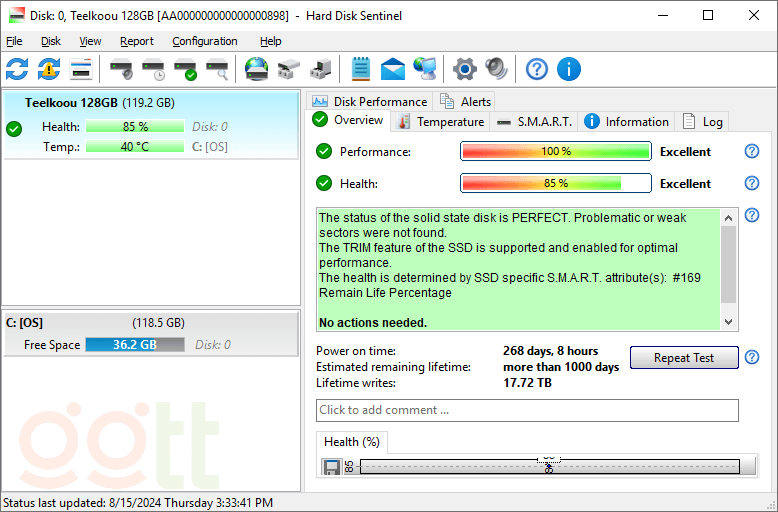778x512 pixels.
Task: Click the refresh icon with yellow warning sign
Action: coord(49,69)
